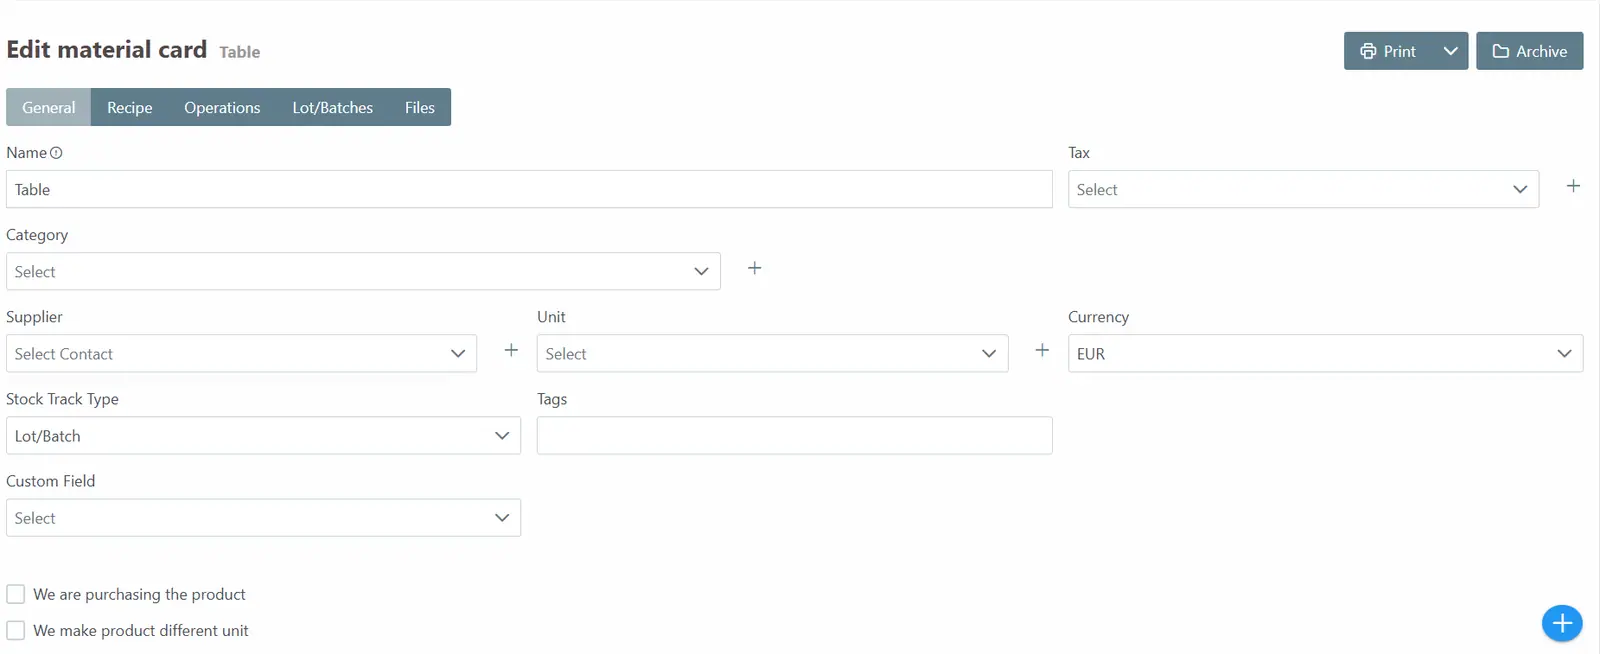
Task: Click into the Name field containing Table
Action: (x=529, y=189)
